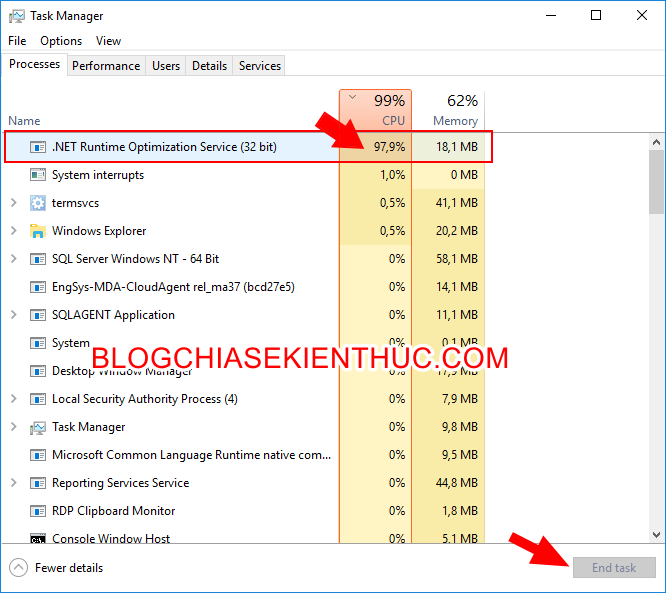Select the SQLAGENT Application name
This screenshot has width=666, height=593.
[113, 315]
